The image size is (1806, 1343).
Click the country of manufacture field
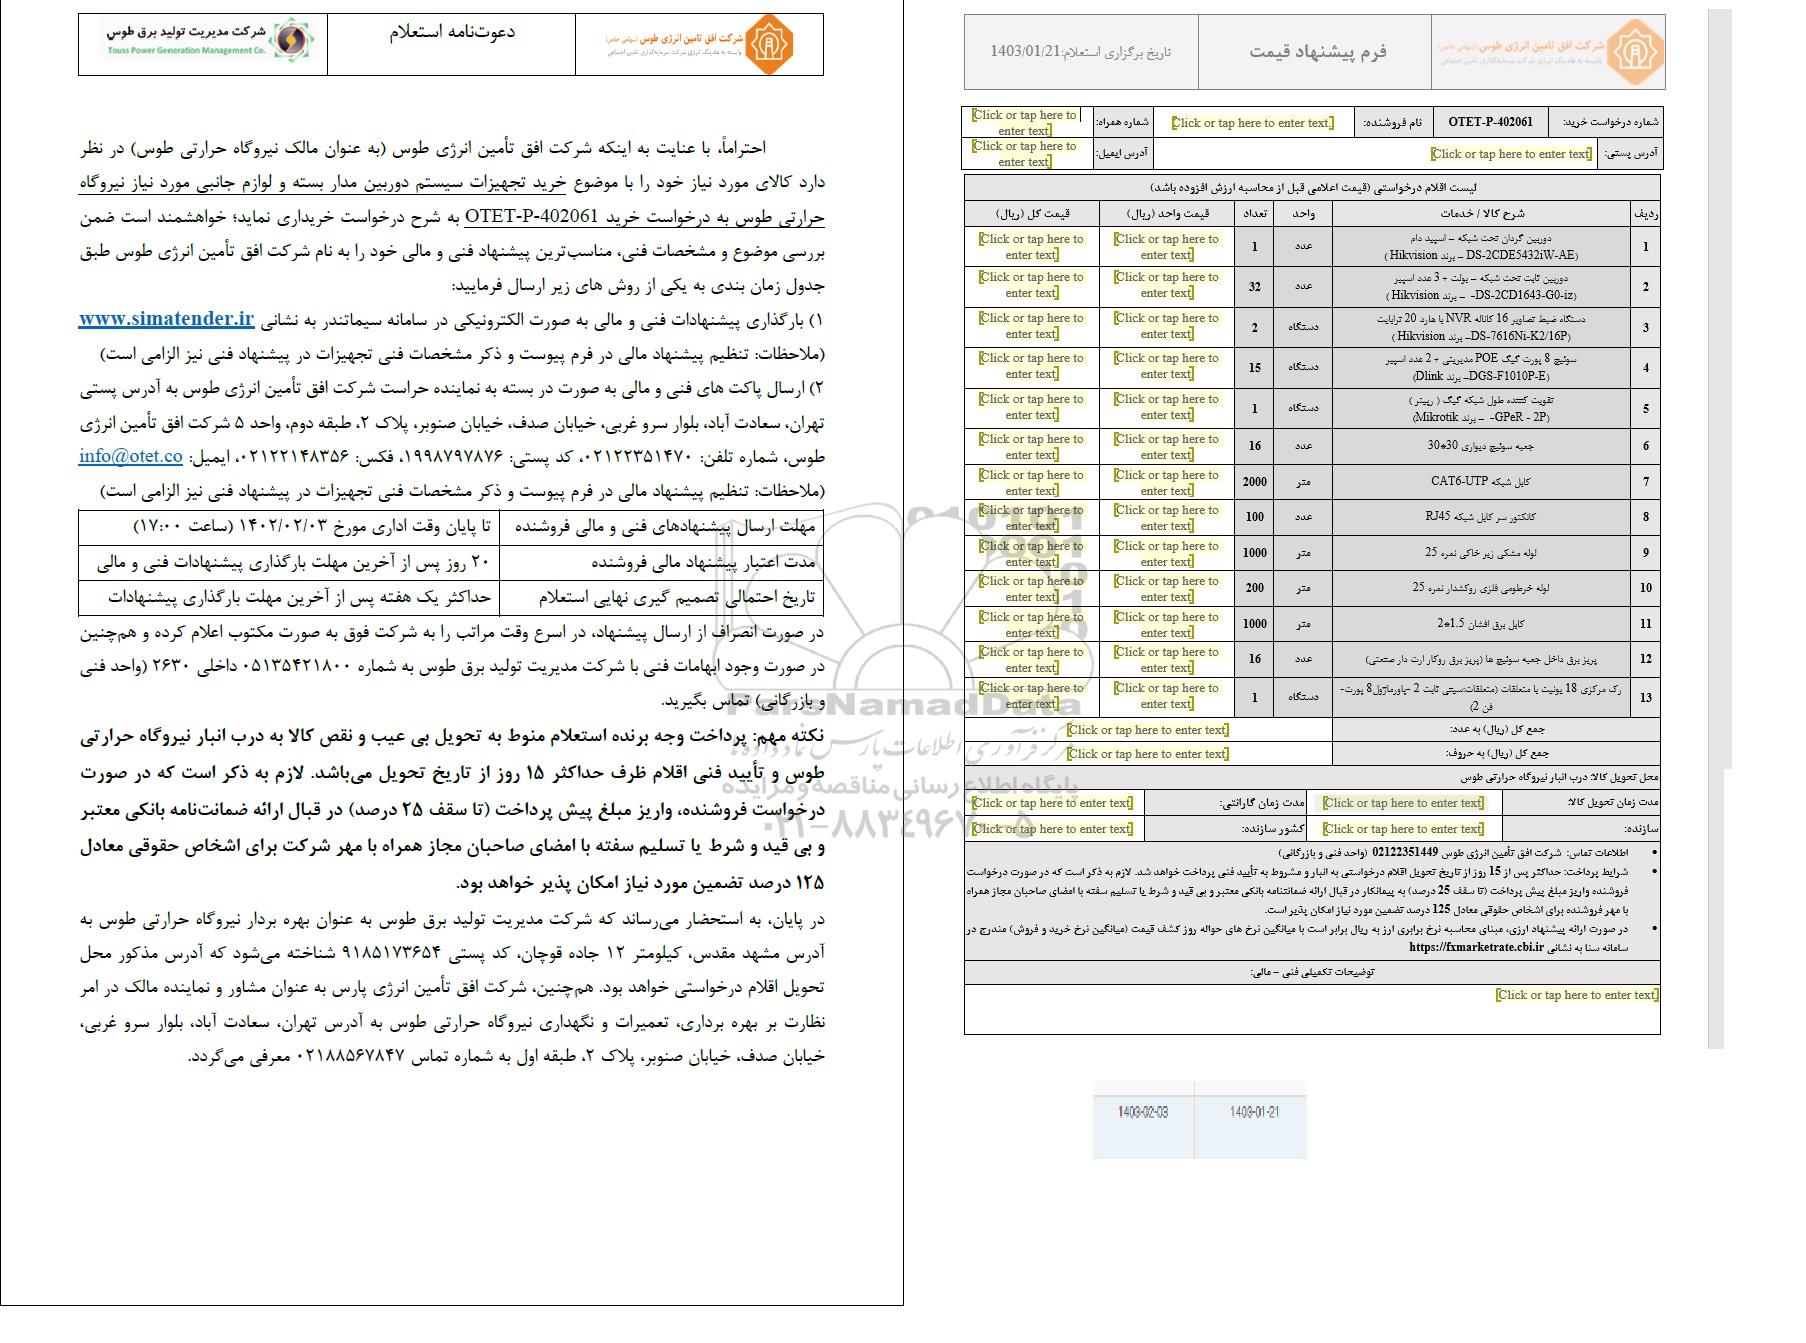point(1052,829)
